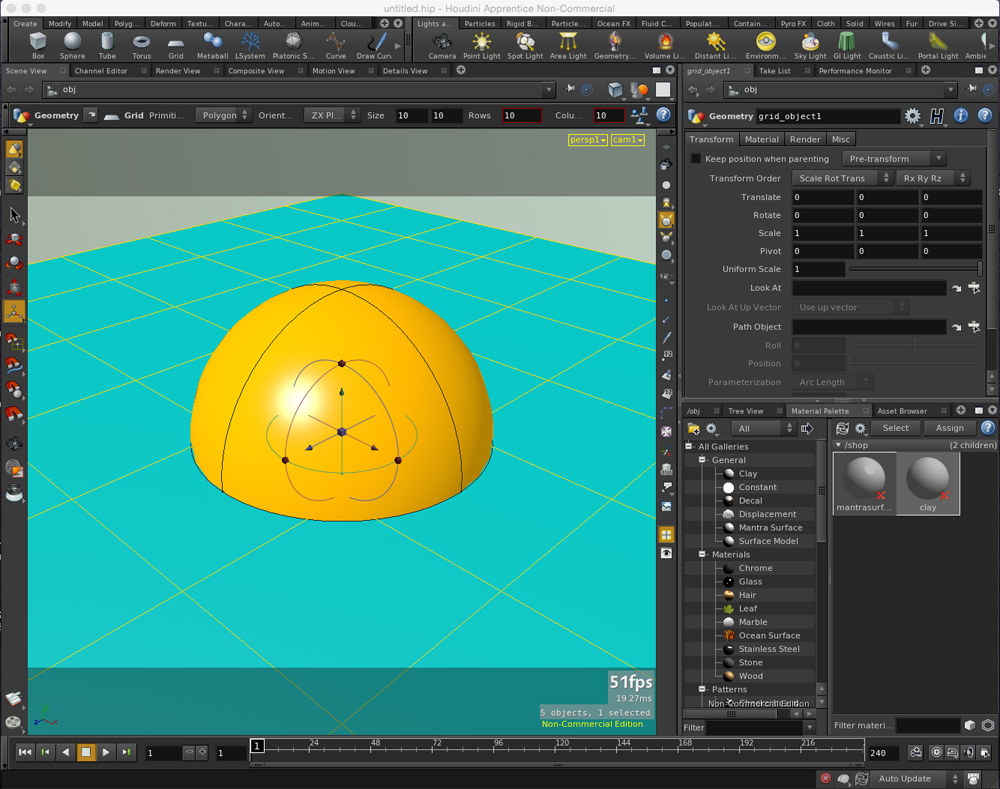1000x789 pixels.
Task: Collapse the All Galleries tree node
Action: [x=689, y=447]
